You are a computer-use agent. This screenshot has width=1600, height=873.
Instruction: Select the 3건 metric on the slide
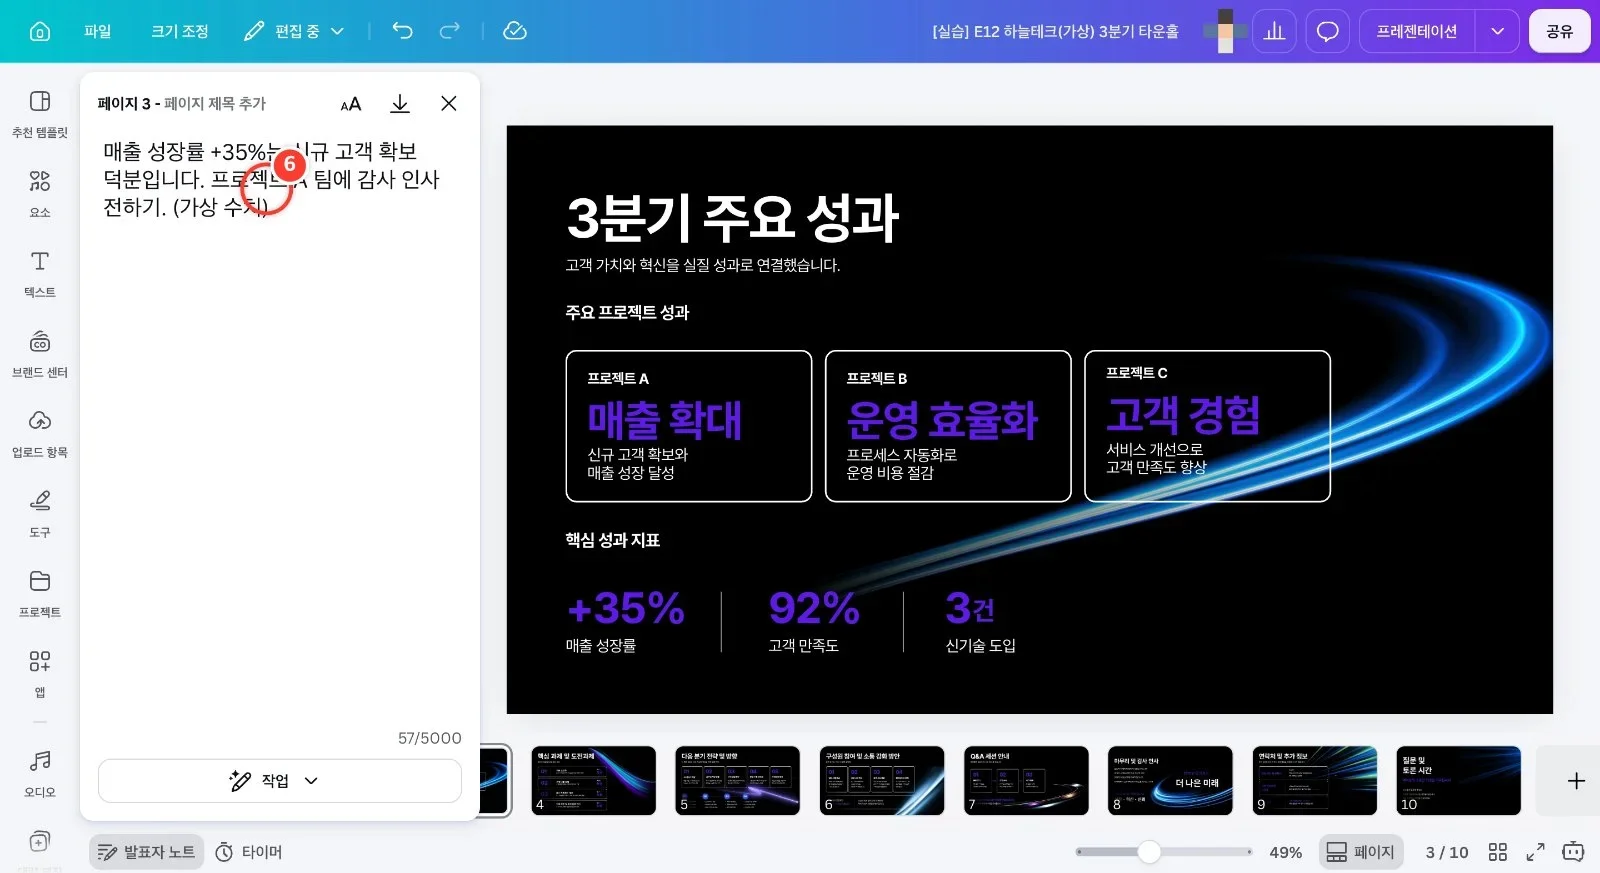970,608
